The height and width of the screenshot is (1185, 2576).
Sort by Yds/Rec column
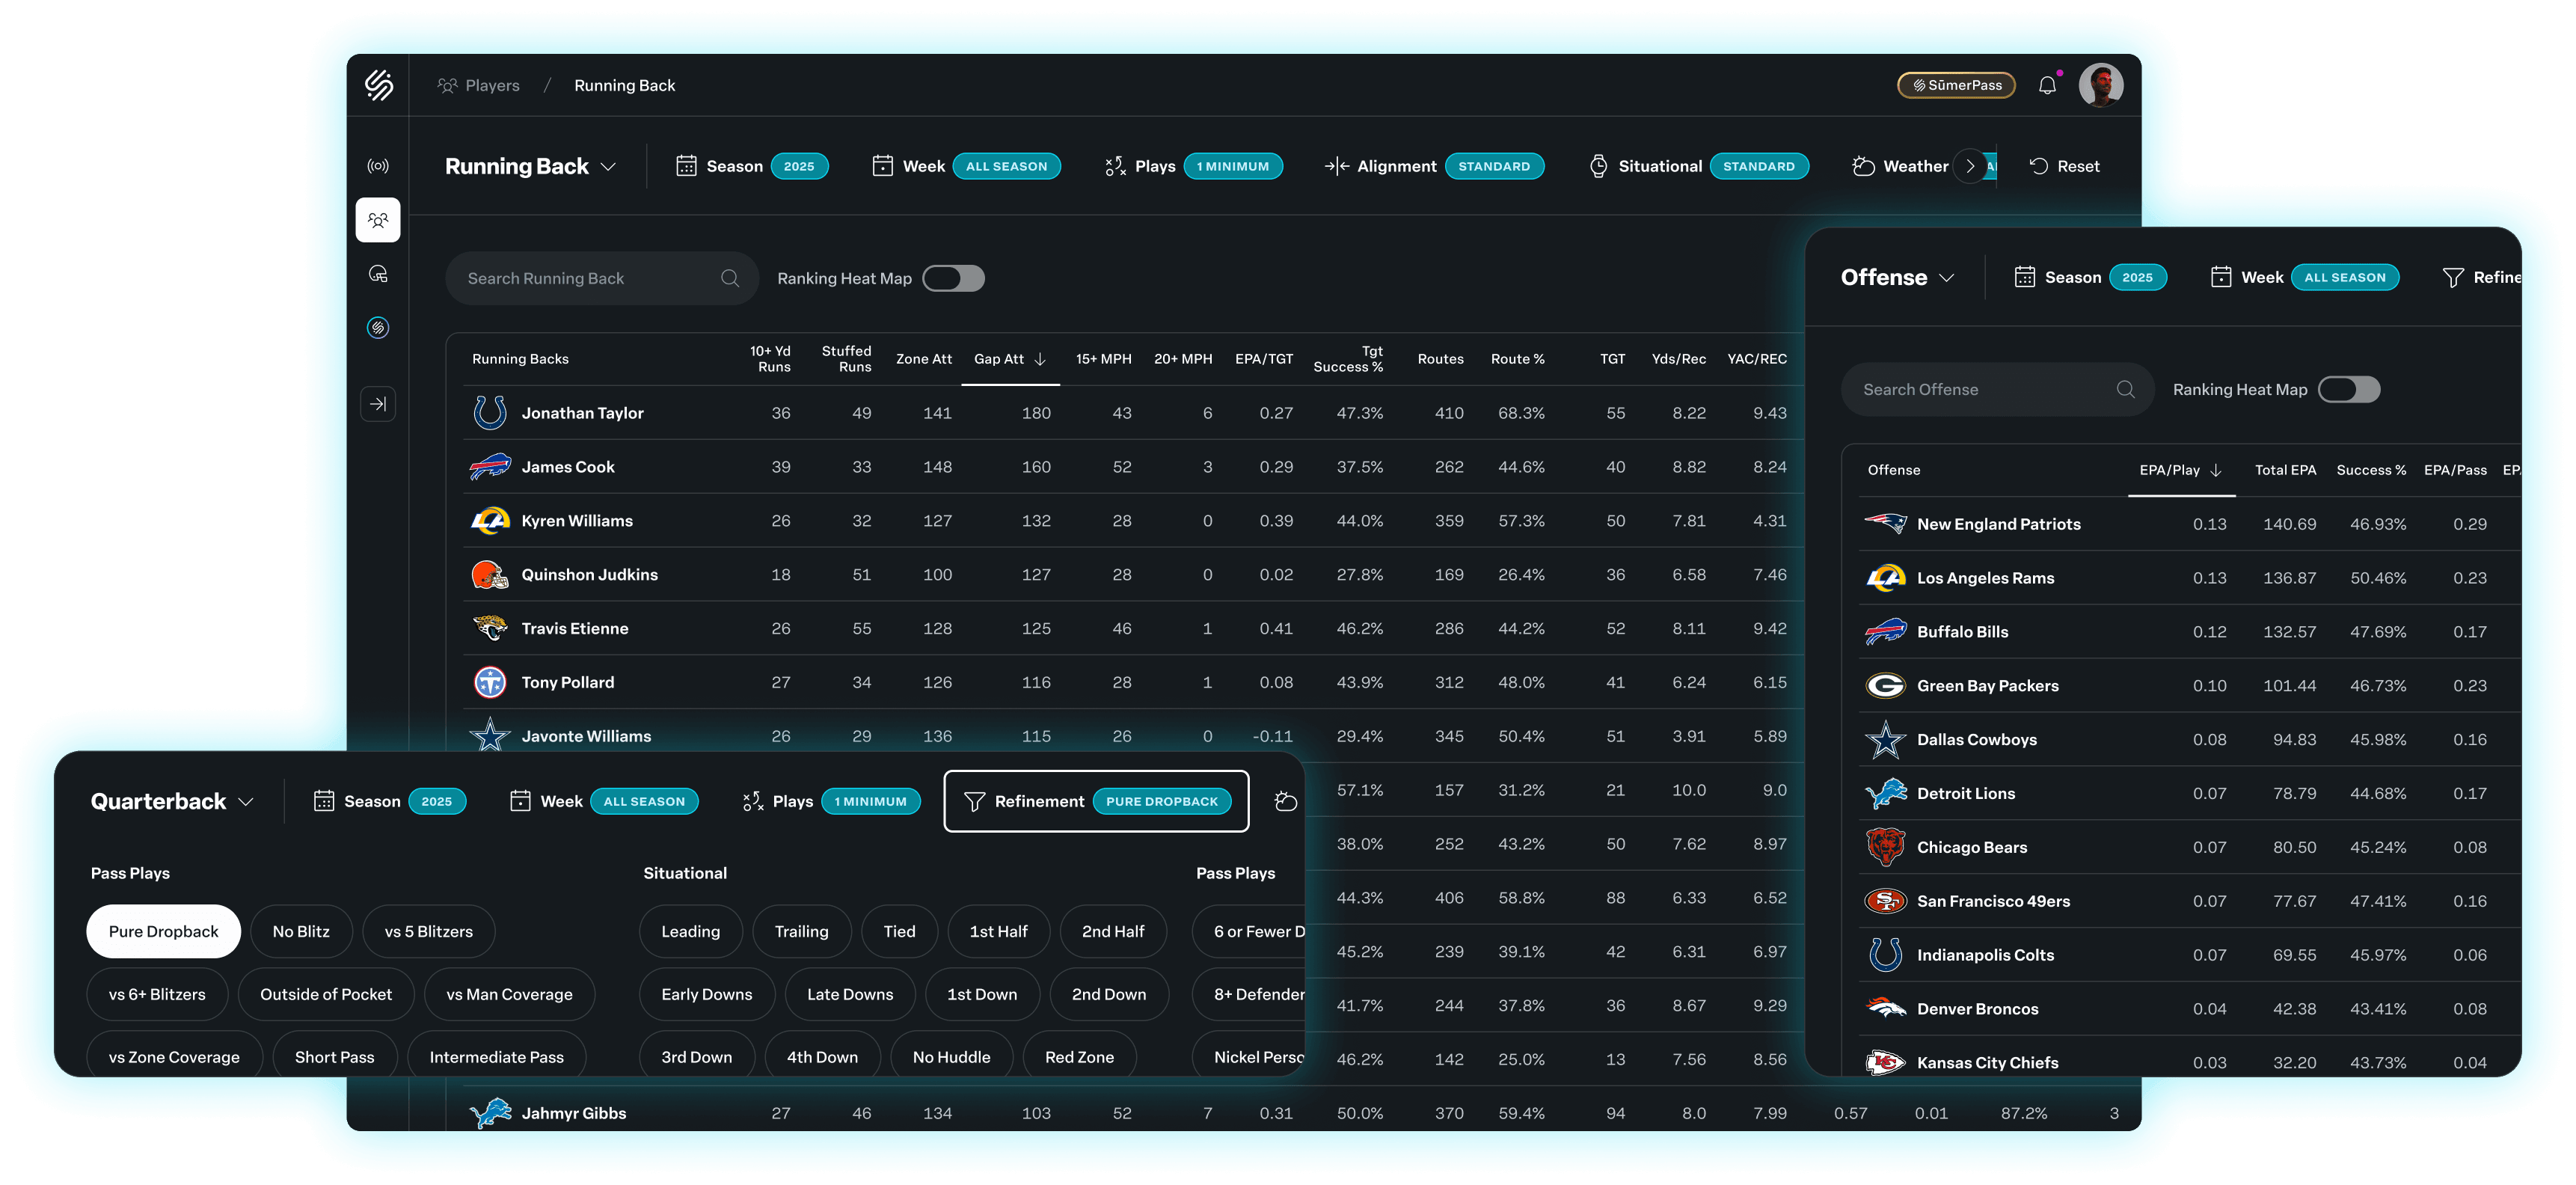1678,359
